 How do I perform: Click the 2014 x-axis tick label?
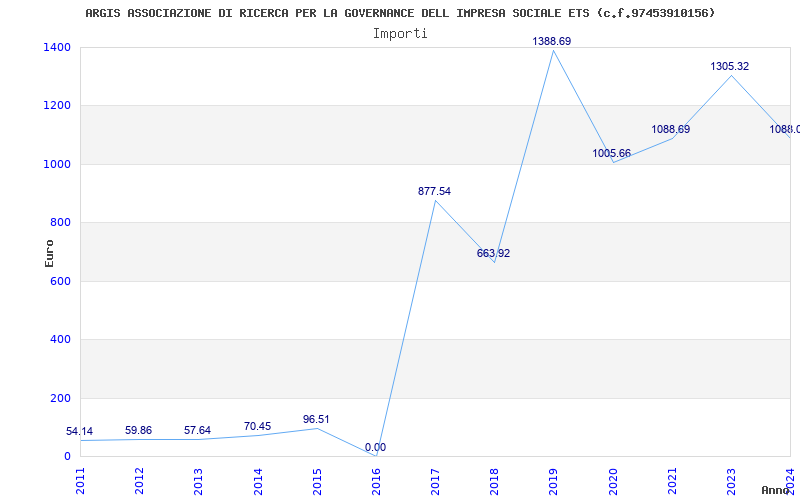258,481
